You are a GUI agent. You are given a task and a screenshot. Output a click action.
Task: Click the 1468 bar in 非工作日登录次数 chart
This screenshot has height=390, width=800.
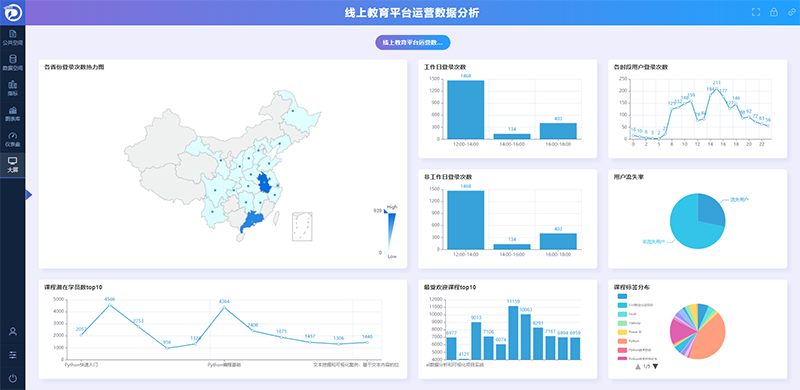tap(466, 220)
